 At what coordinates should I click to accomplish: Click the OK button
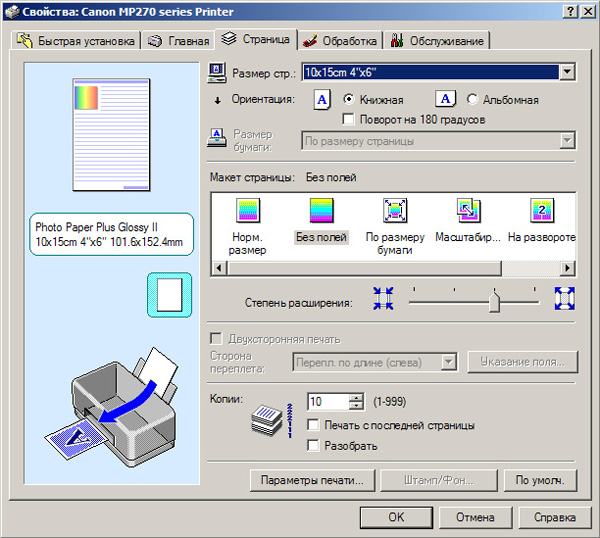(x=396, y=517)
